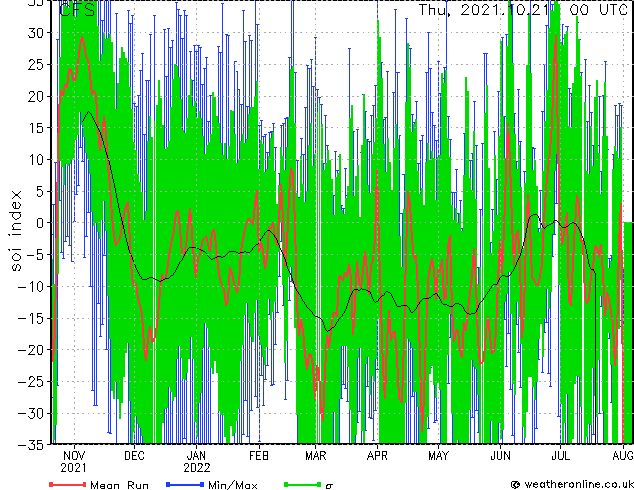
Task: Click the 'JAN 2022' x-axis label
Action: 197,462
